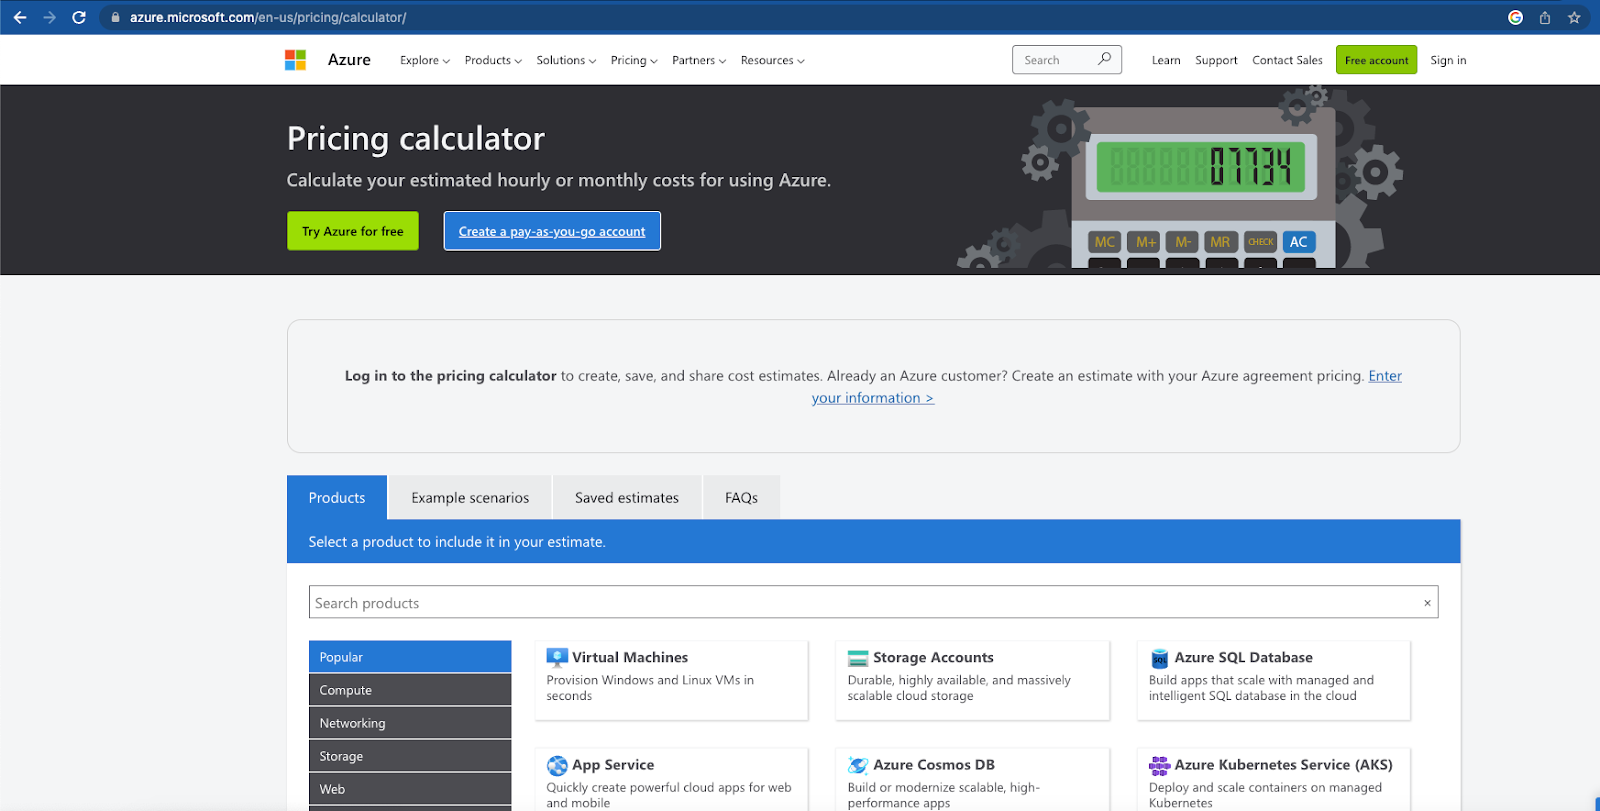
Task: Click the Azure Cosmos DB icon
Action: (858, 765)
